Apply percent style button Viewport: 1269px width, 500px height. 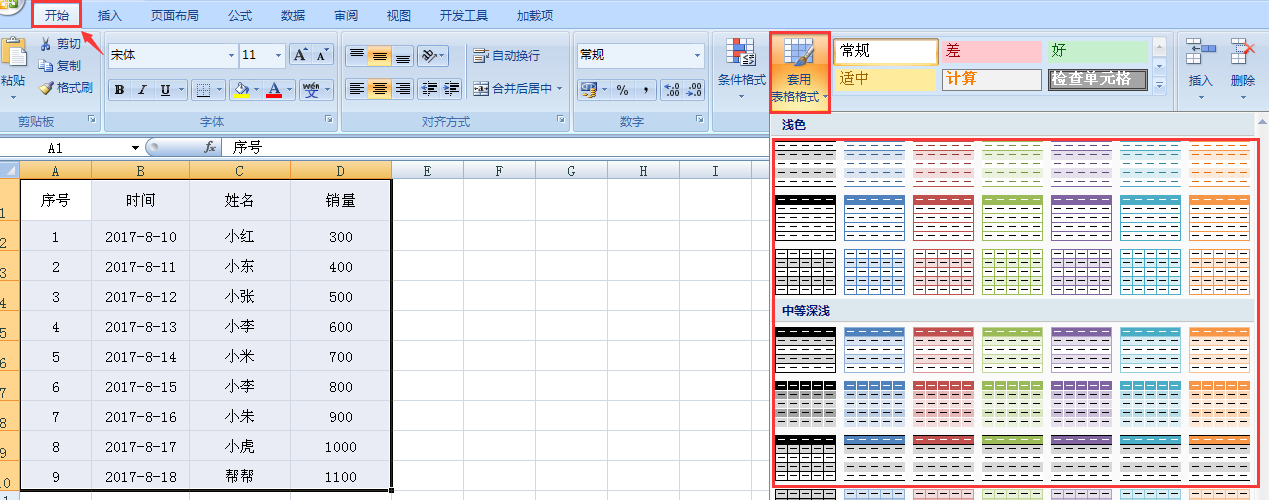click(x=622, y=90)
